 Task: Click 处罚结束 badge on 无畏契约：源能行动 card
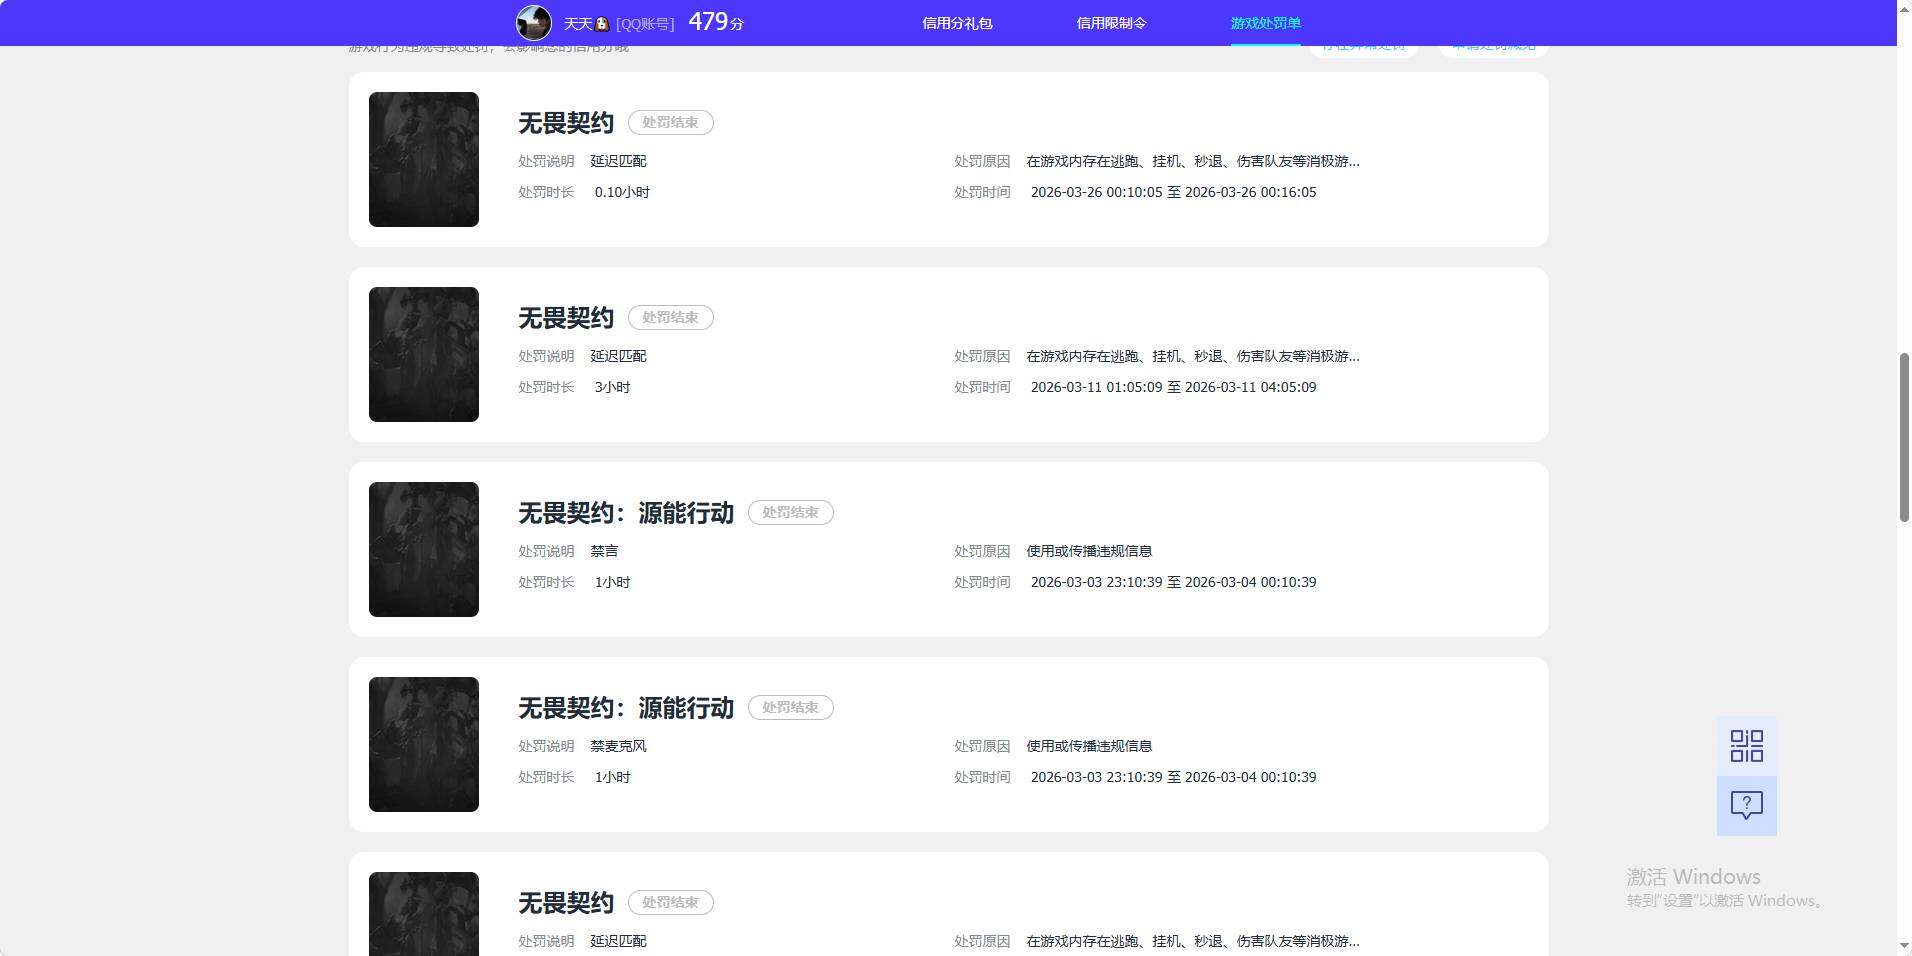pyautogui.click(x=790, y=512)
